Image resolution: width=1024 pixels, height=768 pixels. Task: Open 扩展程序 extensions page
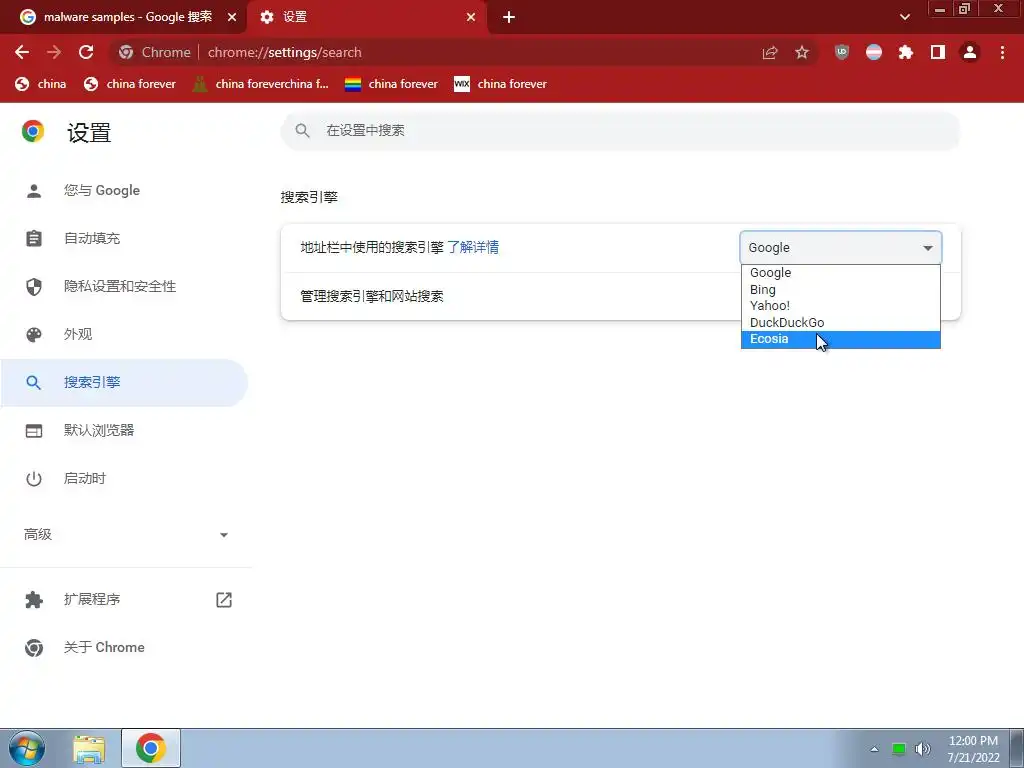(x=124, y=600)
